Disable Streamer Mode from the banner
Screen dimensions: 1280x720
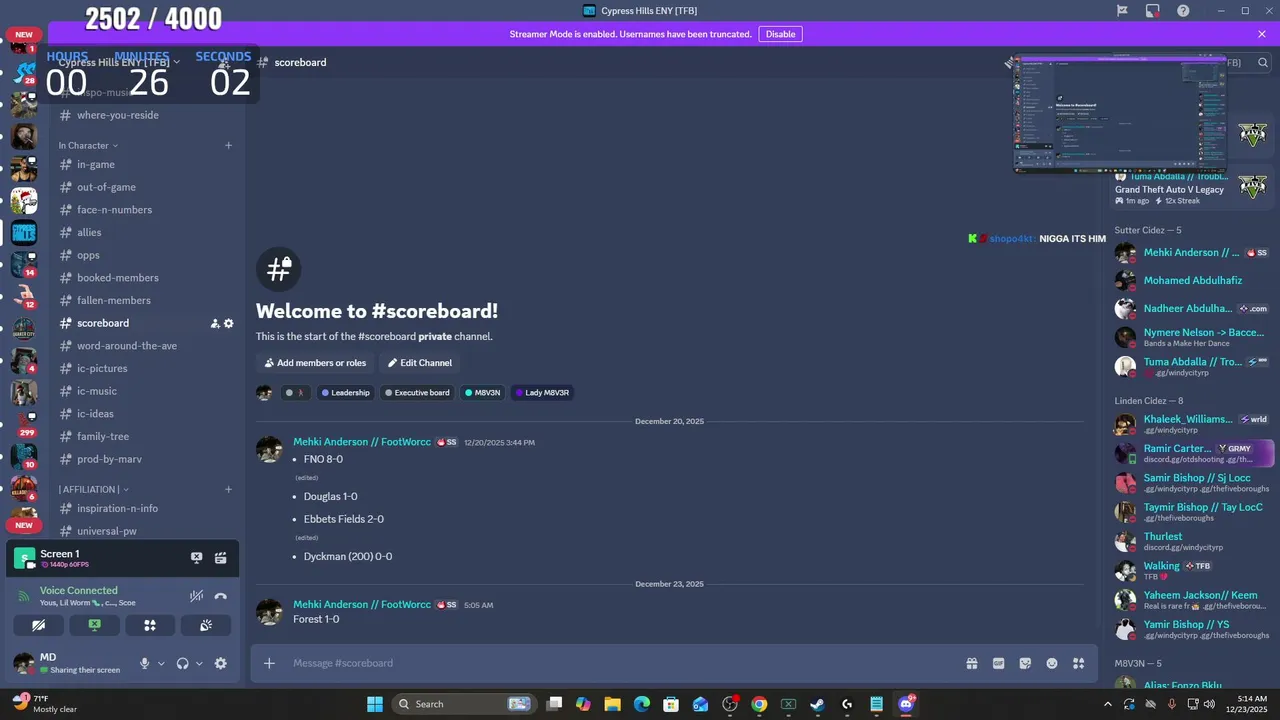(x=780, y=34)
